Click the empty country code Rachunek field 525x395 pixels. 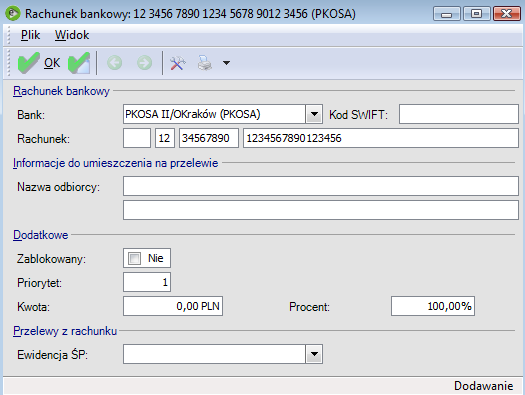pyautogui.click(x=137, y=138)
